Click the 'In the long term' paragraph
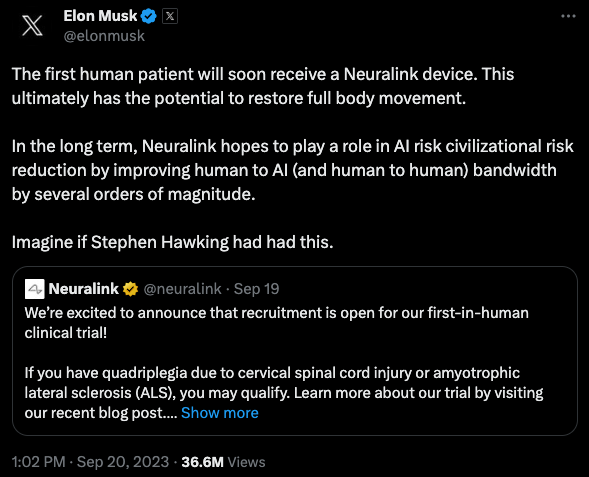 point(293,170)
